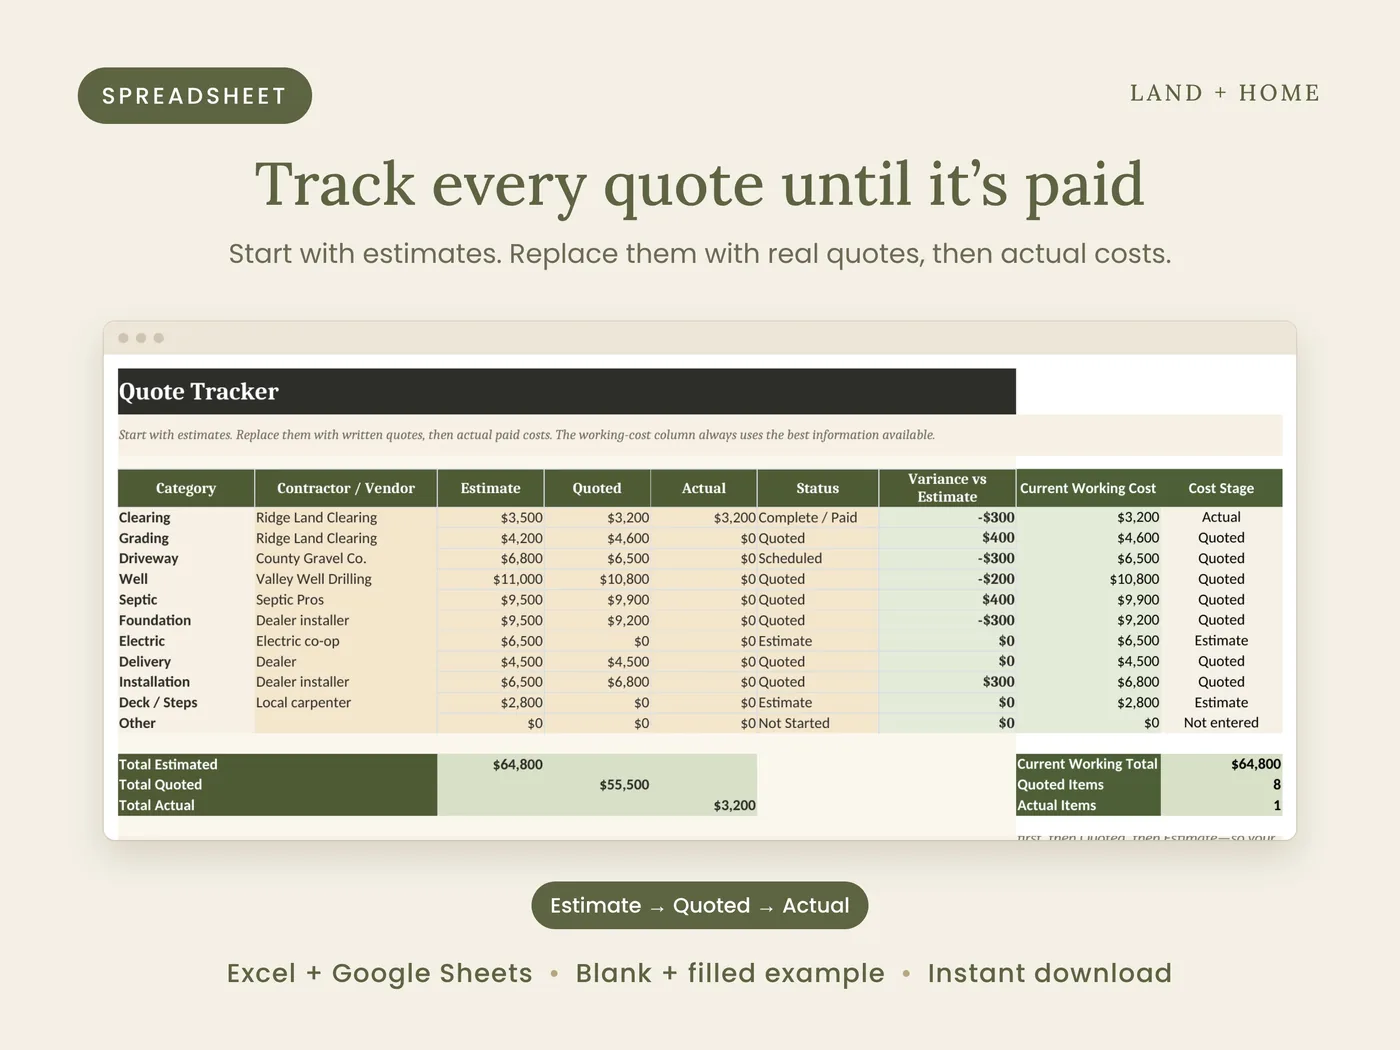Click the $11,000 Well estimate cell
The image size is (1400, 1050).
(491, 579)
